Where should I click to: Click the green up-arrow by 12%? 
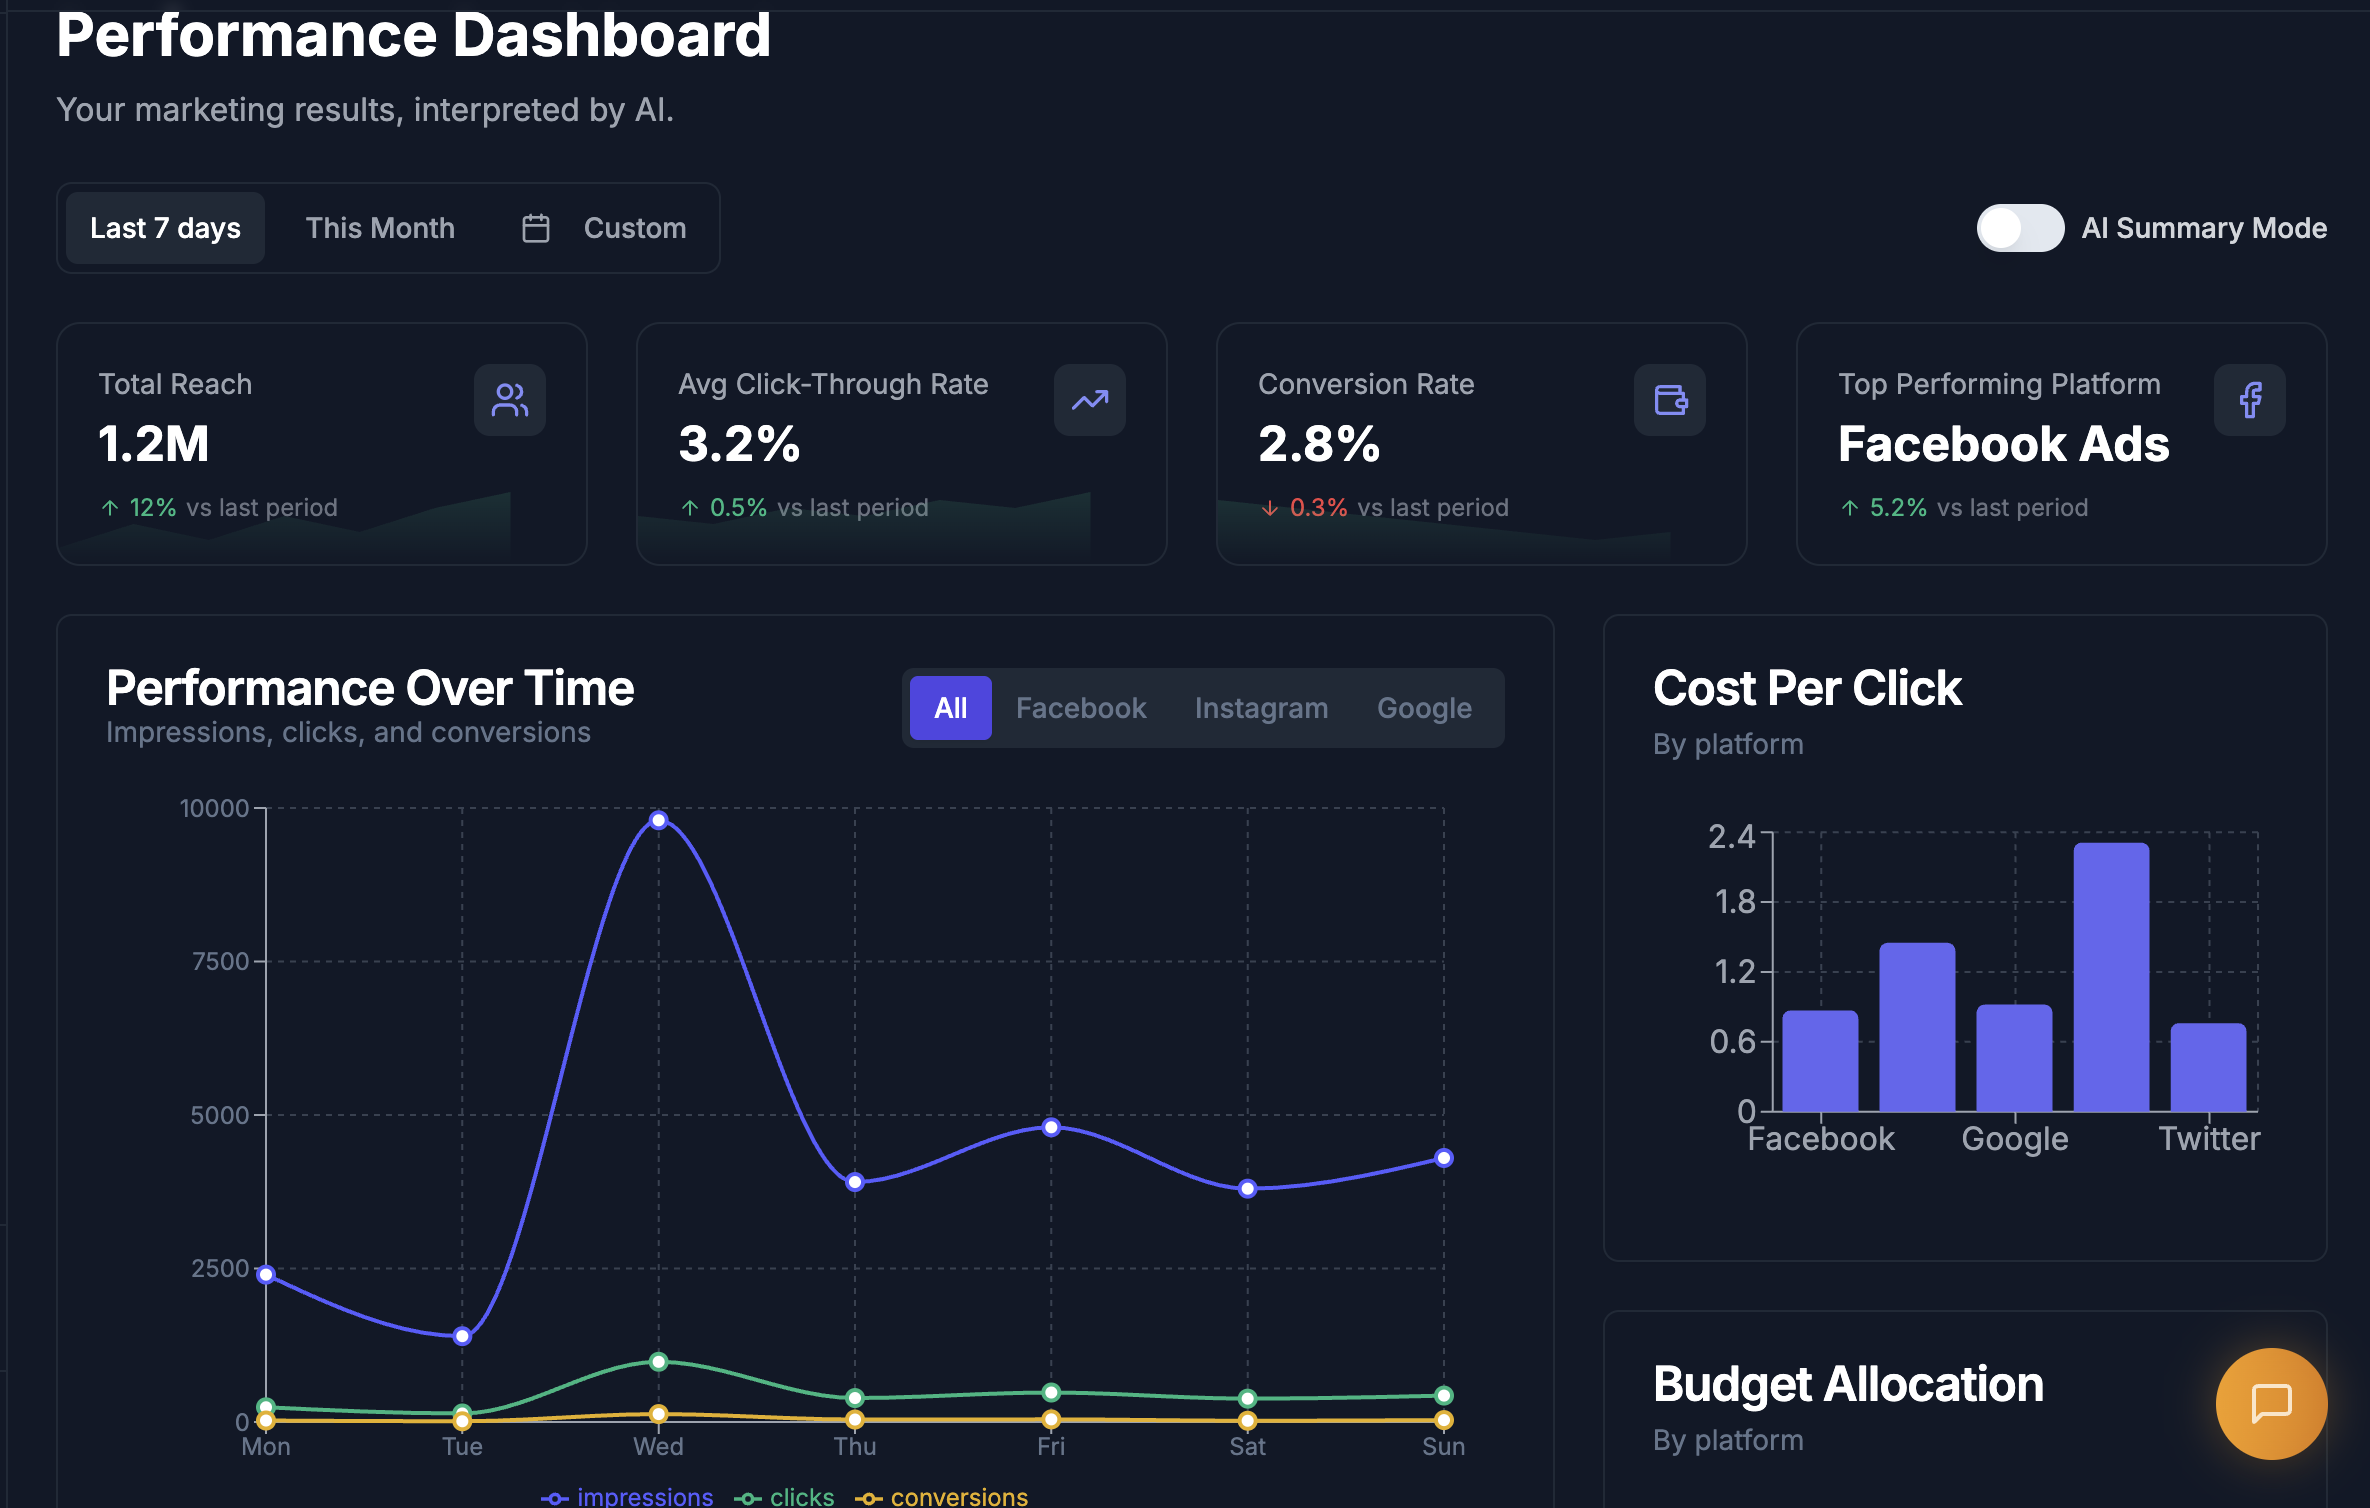click(110, 508)
